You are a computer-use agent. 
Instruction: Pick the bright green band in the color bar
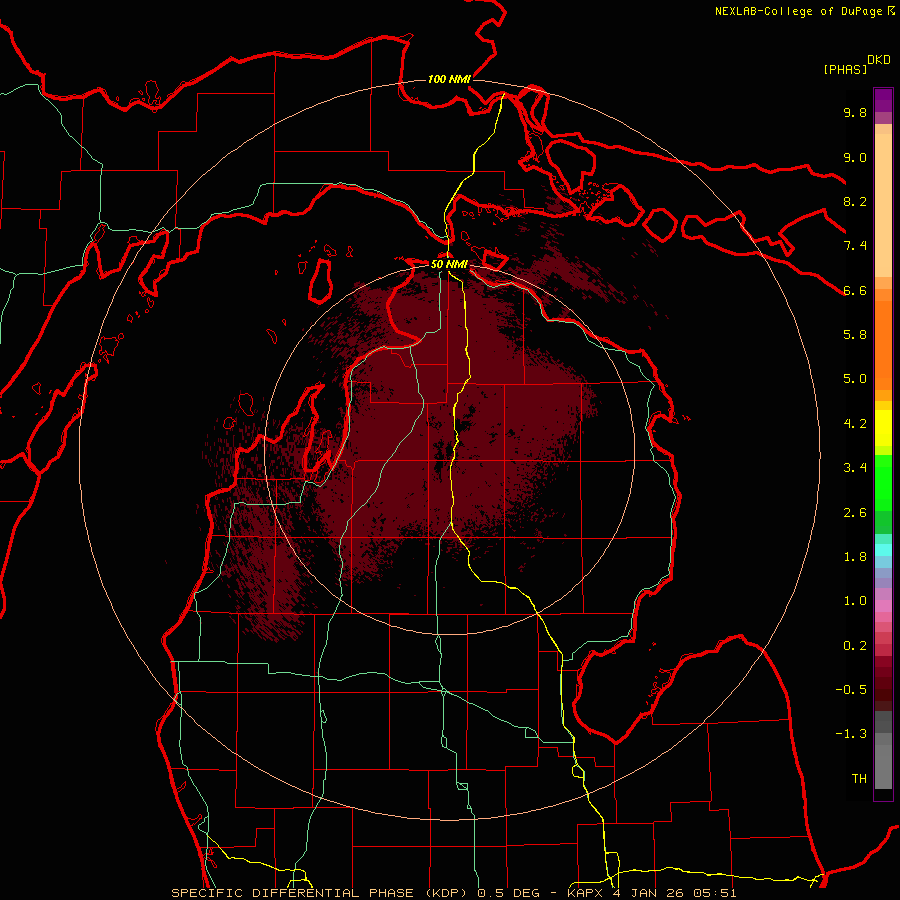pyautogui.click(x=883, y=483)
